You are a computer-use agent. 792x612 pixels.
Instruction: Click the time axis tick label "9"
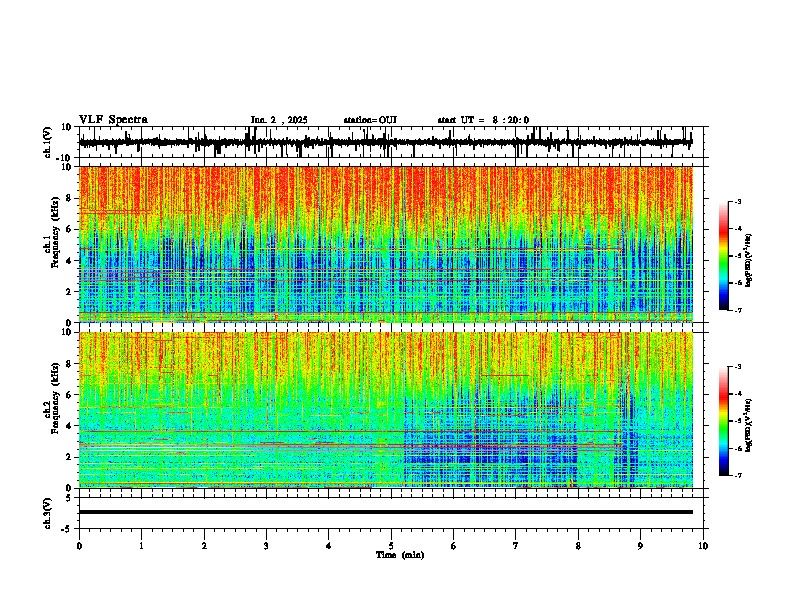[640, 546]
